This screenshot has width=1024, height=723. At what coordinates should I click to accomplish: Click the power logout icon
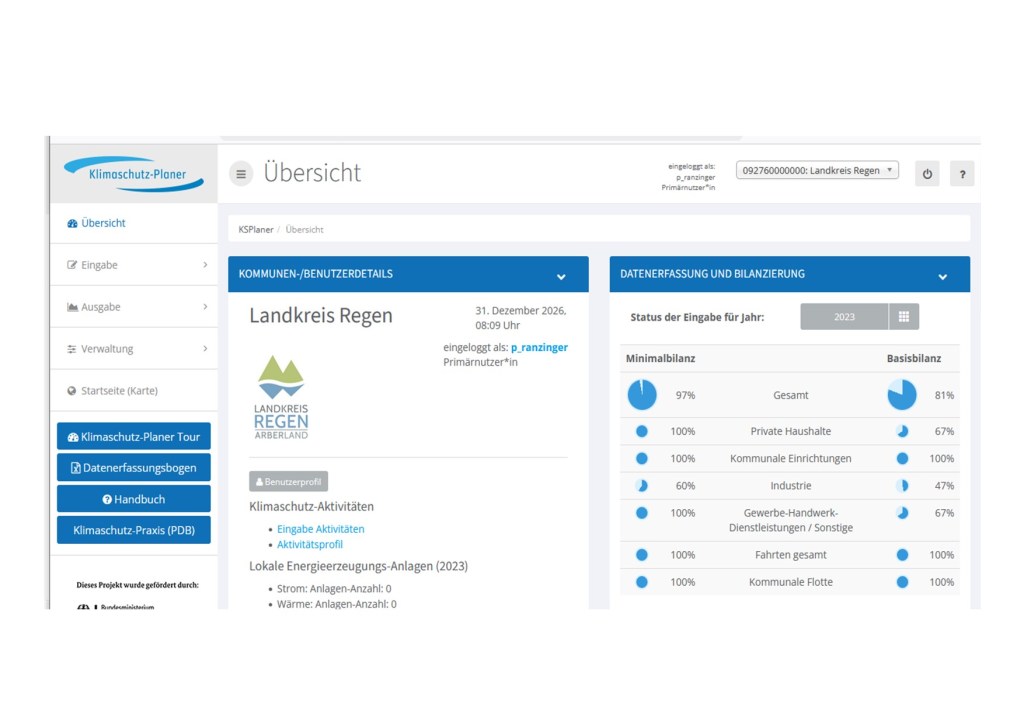(927, 174)
